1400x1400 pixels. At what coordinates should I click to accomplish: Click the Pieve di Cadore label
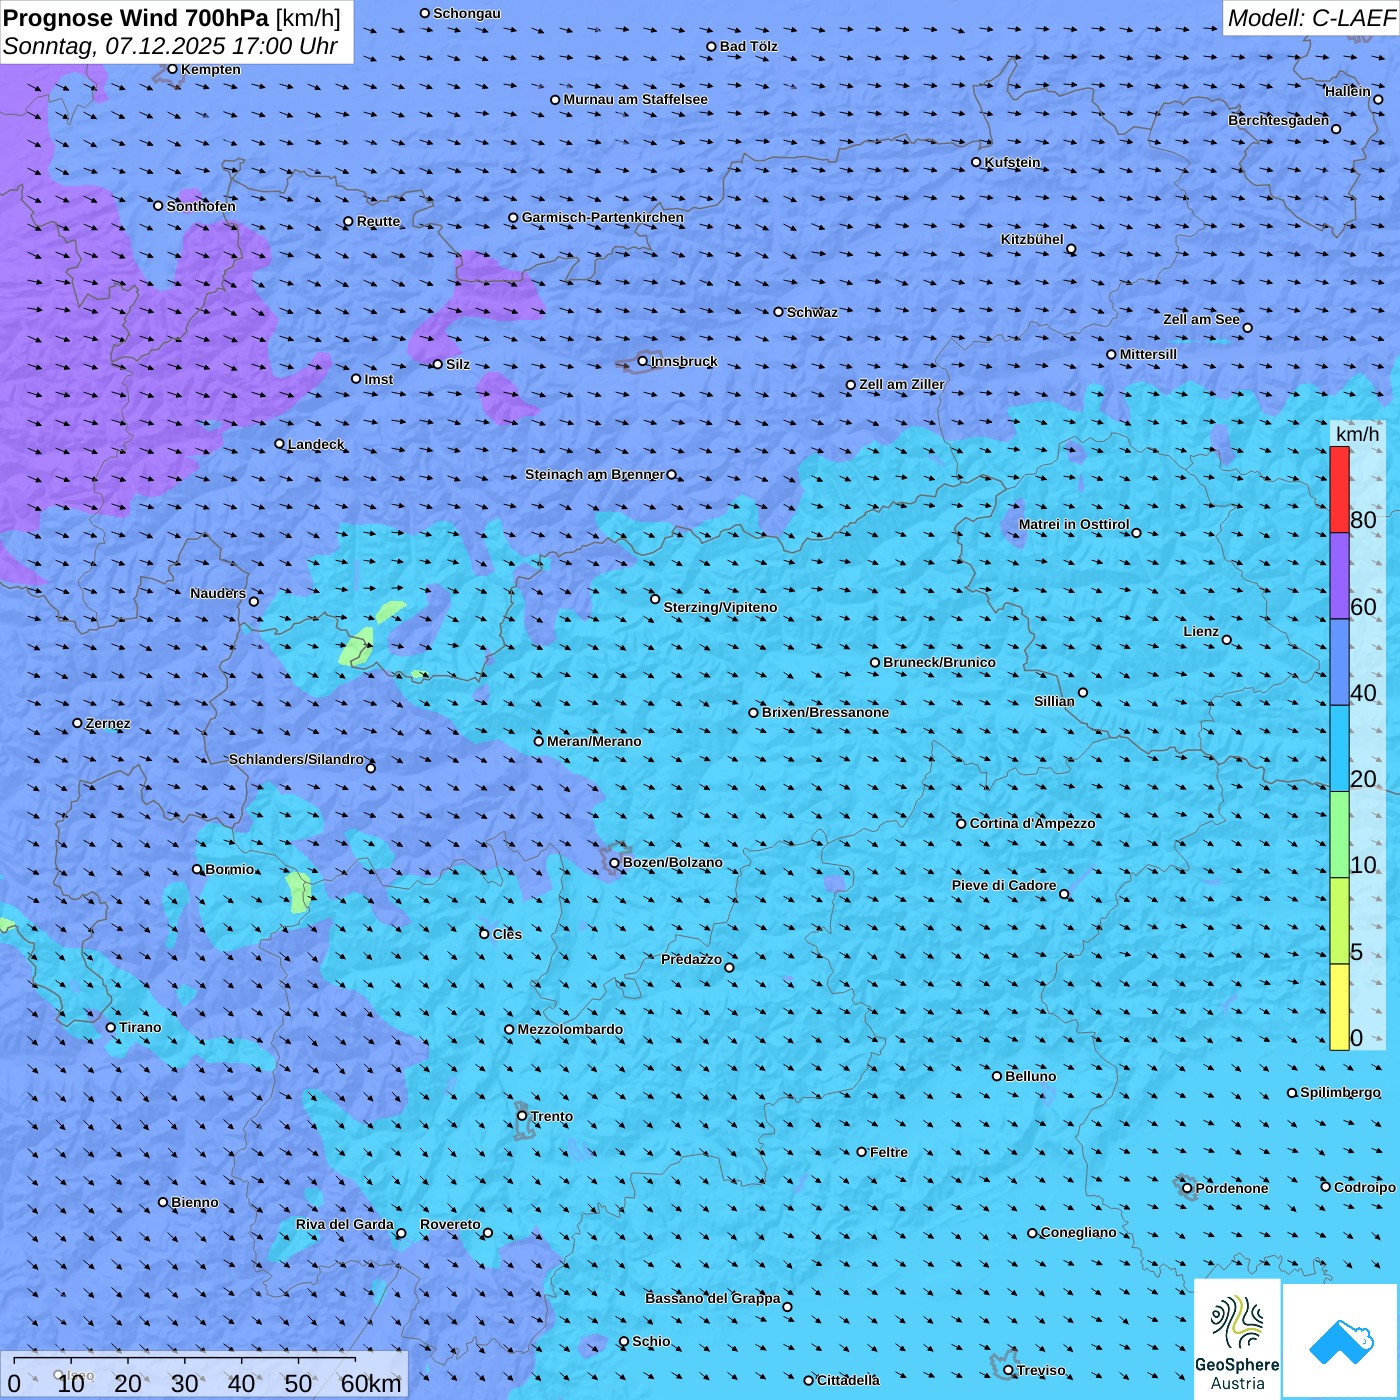[1004, 885]
